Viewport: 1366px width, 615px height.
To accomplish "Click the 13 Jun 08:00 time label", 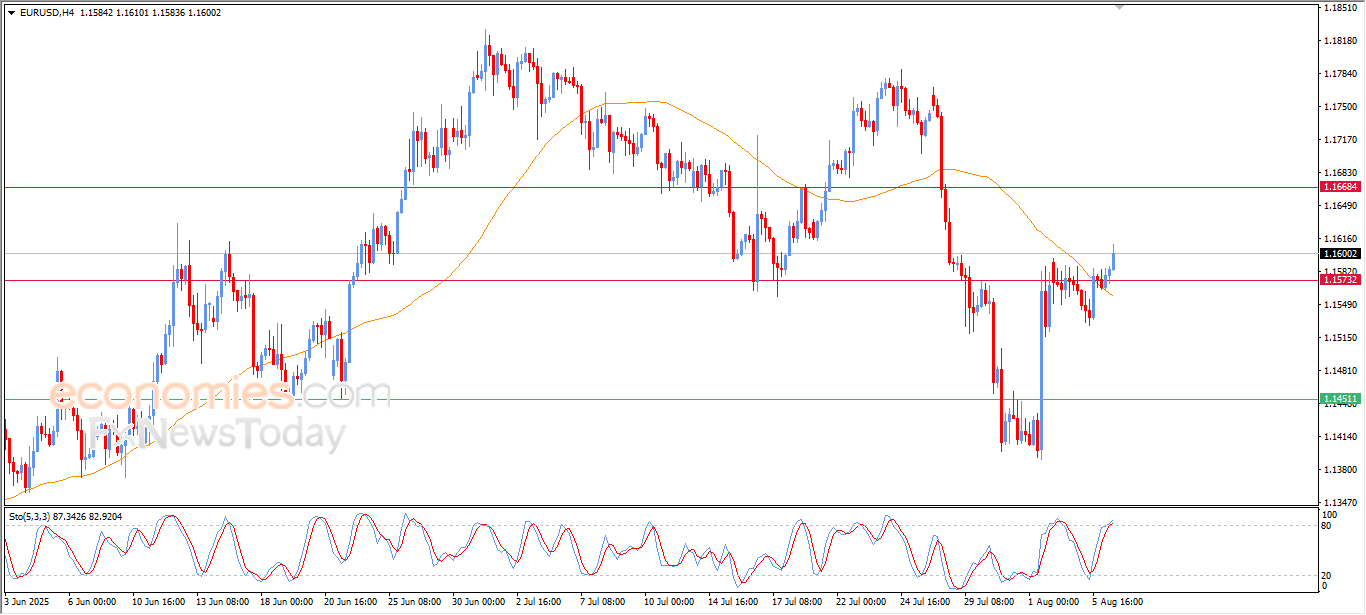I will coord(222,602).
